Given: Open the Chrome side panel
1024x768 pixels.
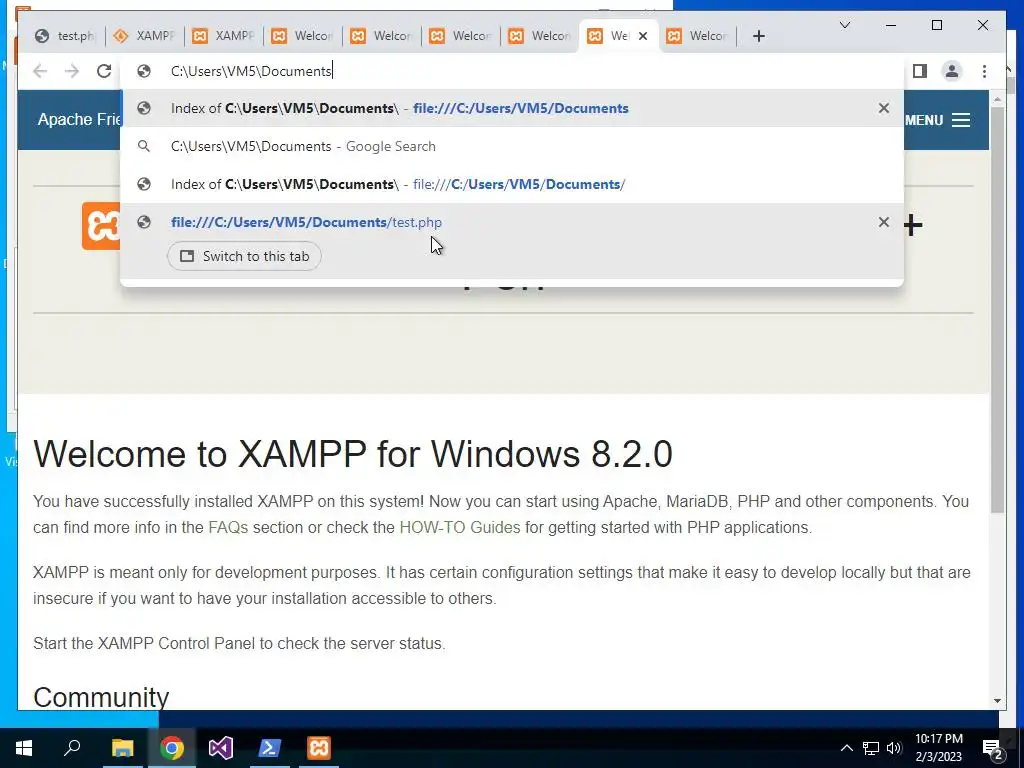Looking at the screenshot, I should pyautogui.click(x=920, y=71).
